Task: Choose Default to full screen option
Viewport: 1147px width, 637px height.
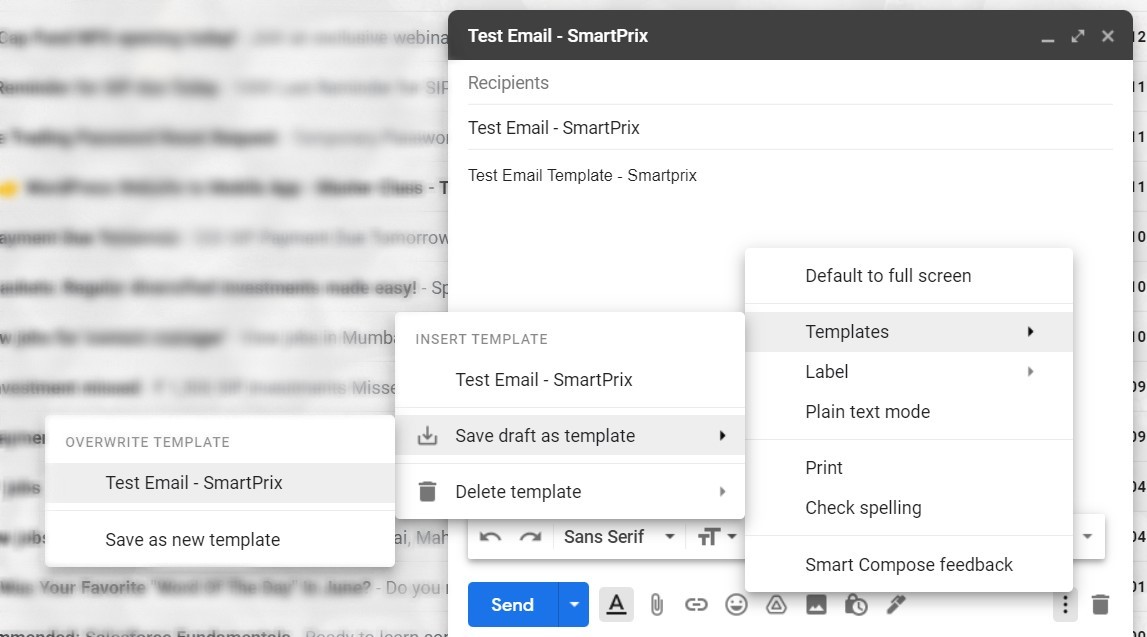Action: [909, 276]
